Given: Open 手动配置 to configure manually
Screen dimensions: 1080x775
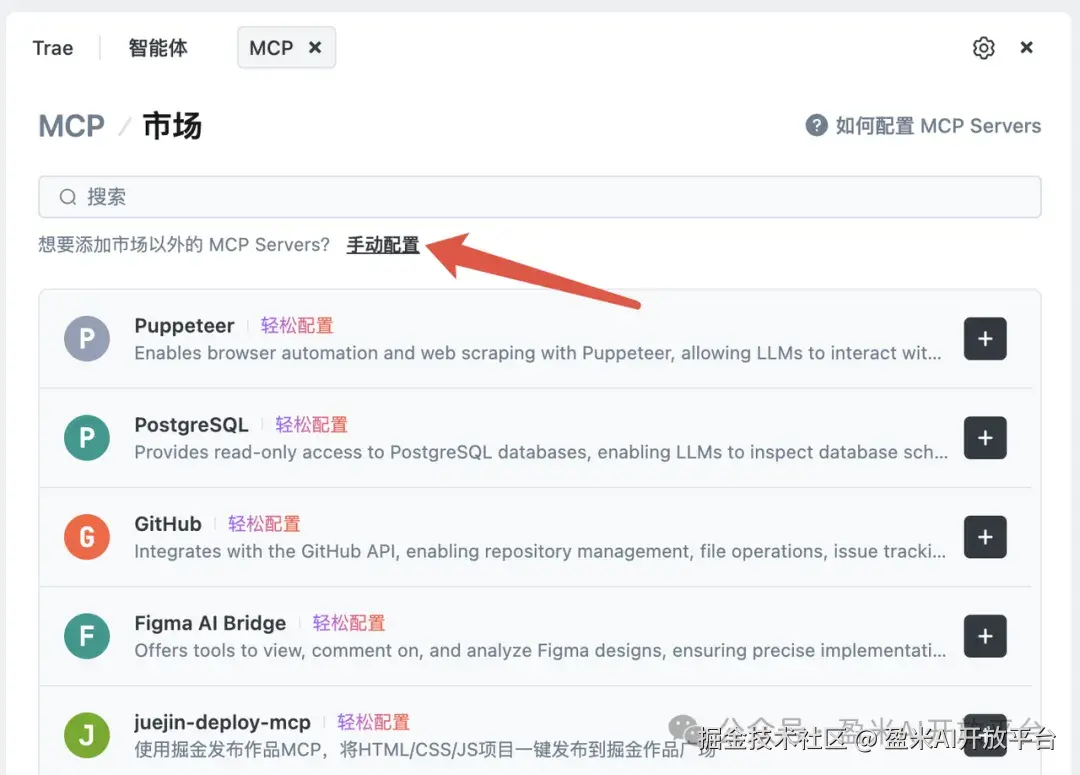Looking at the screenshot, I should [382, 244].
